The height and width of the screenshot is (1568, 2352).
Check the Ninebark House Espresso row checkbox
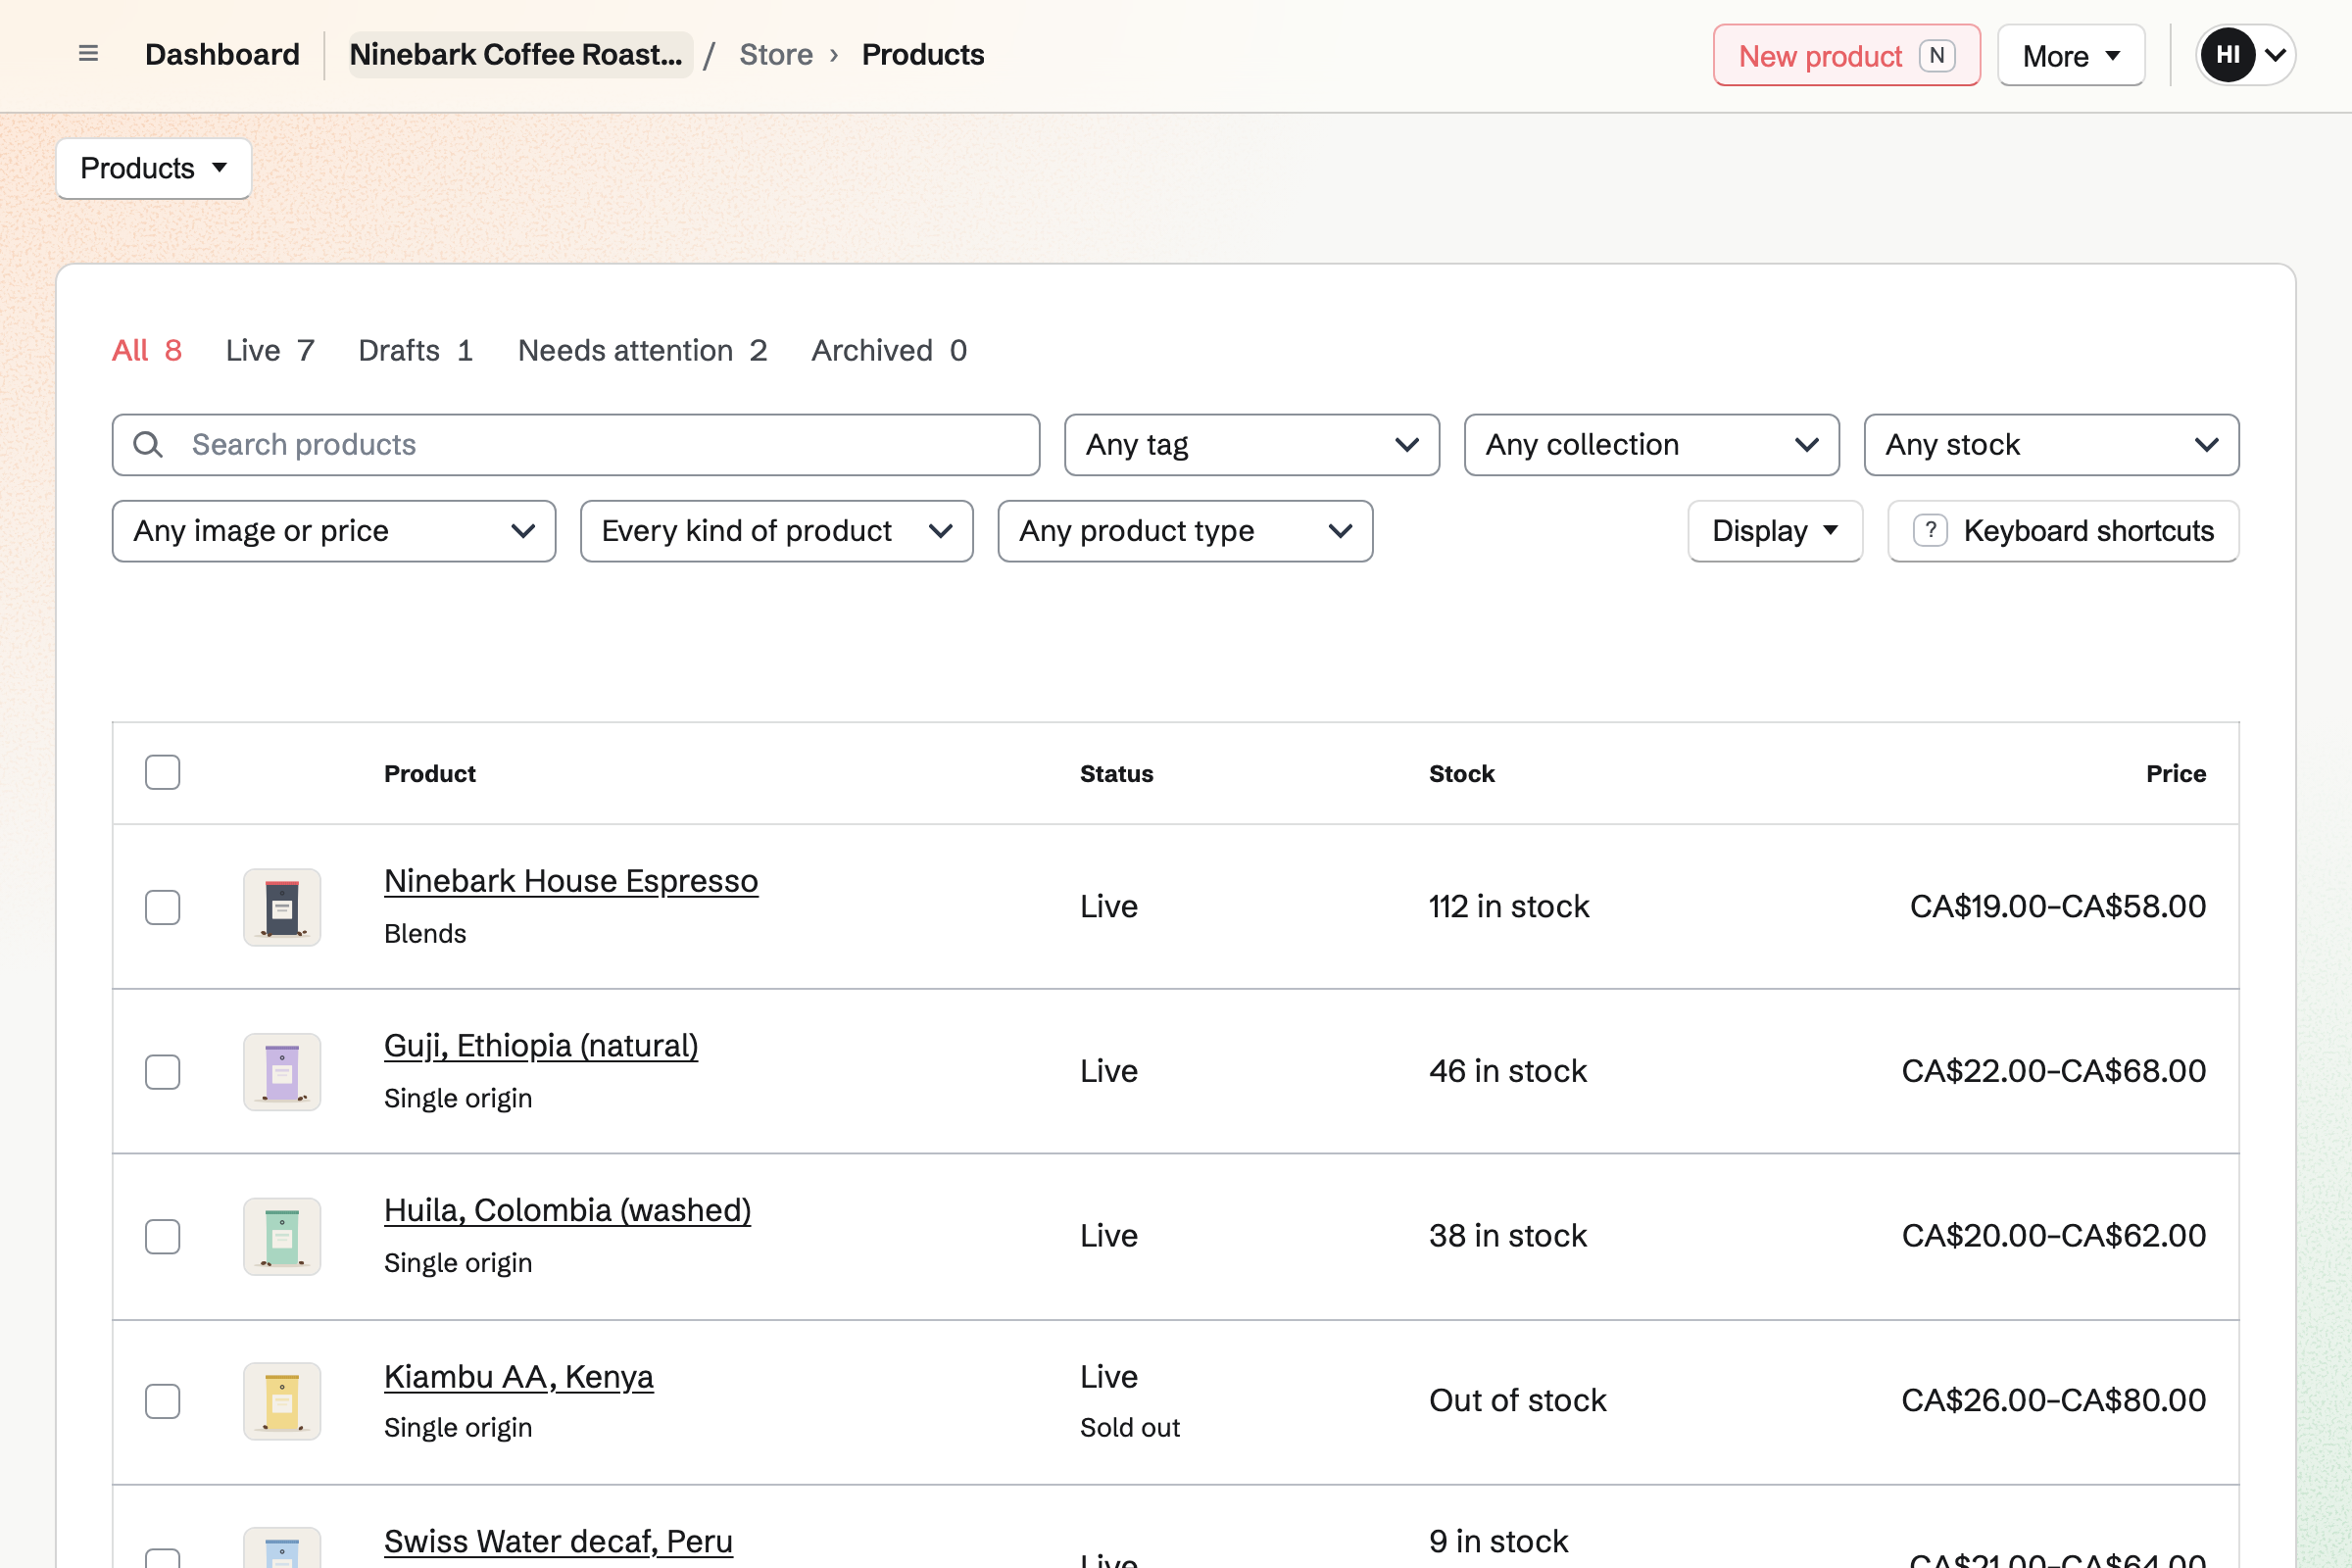[162, 908]
